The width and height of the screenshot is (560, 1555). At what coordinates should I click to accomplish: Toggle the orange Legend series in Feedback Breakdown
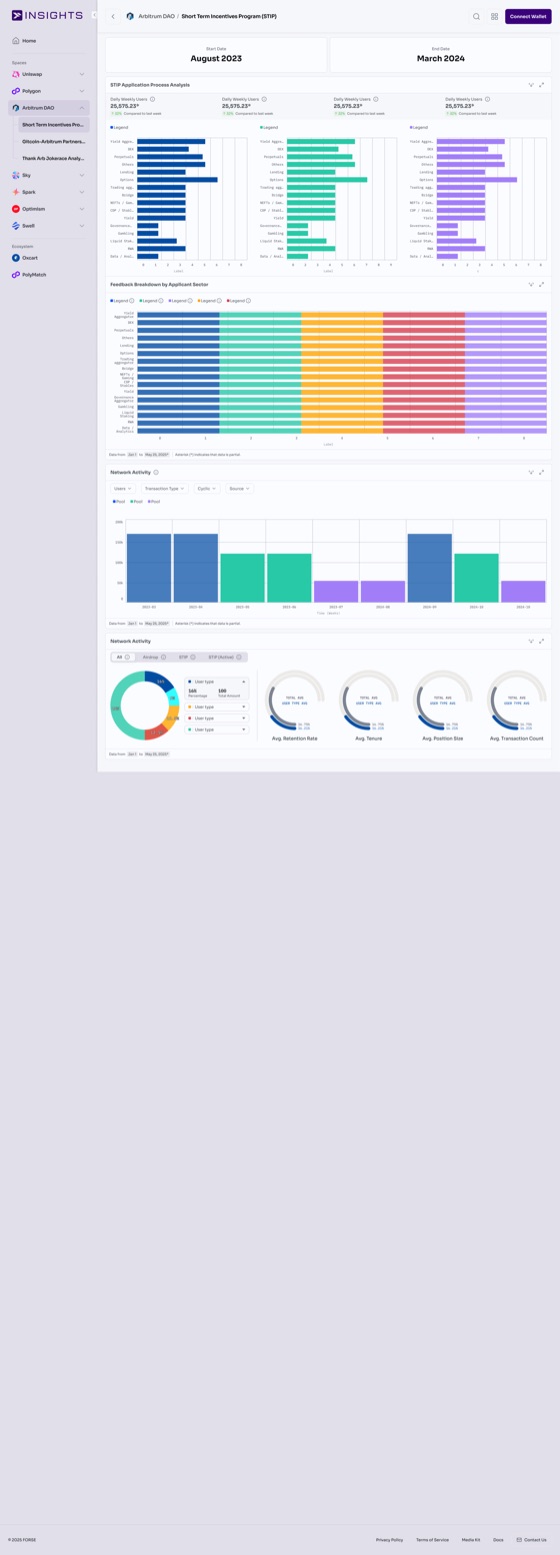click(207, 301)
